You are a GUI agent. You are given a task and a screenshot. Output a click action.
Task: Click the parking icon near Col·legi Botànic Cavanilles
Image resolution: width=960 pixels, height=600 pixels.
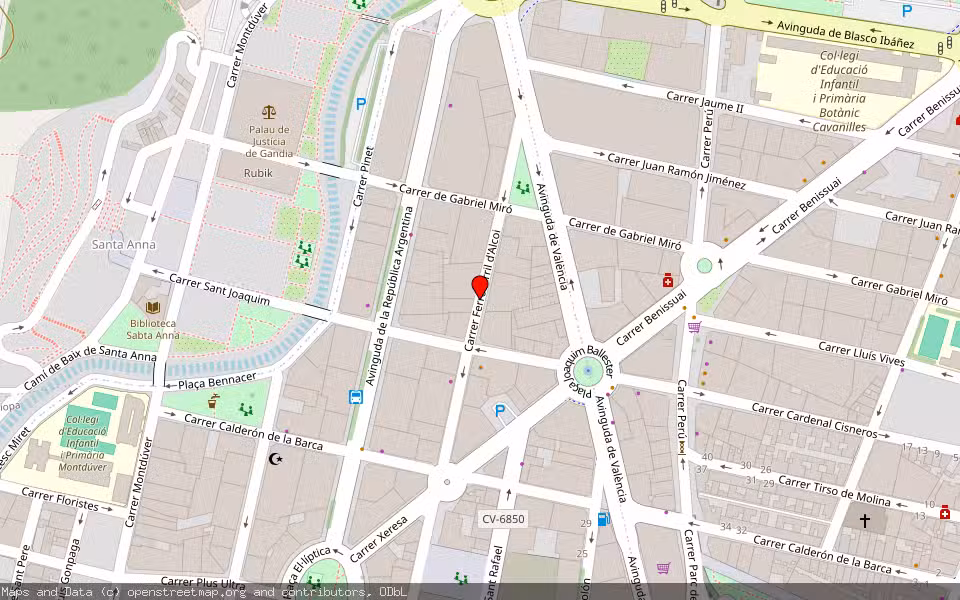coord(907,10)
